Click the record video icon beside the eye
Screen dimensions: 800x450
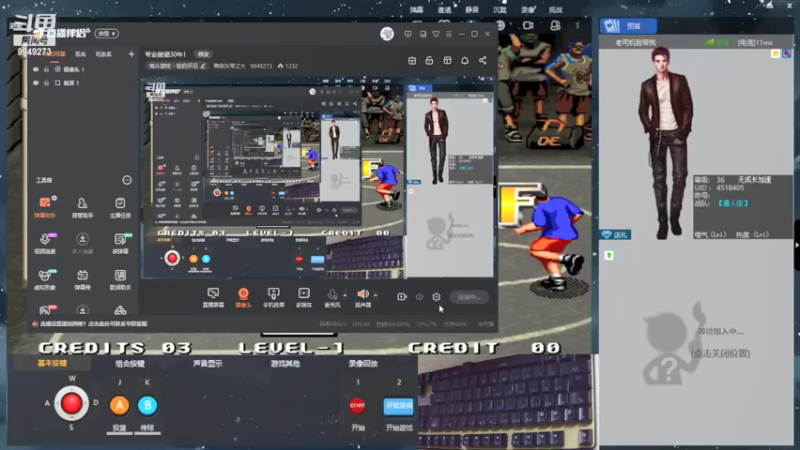(402, 296)
